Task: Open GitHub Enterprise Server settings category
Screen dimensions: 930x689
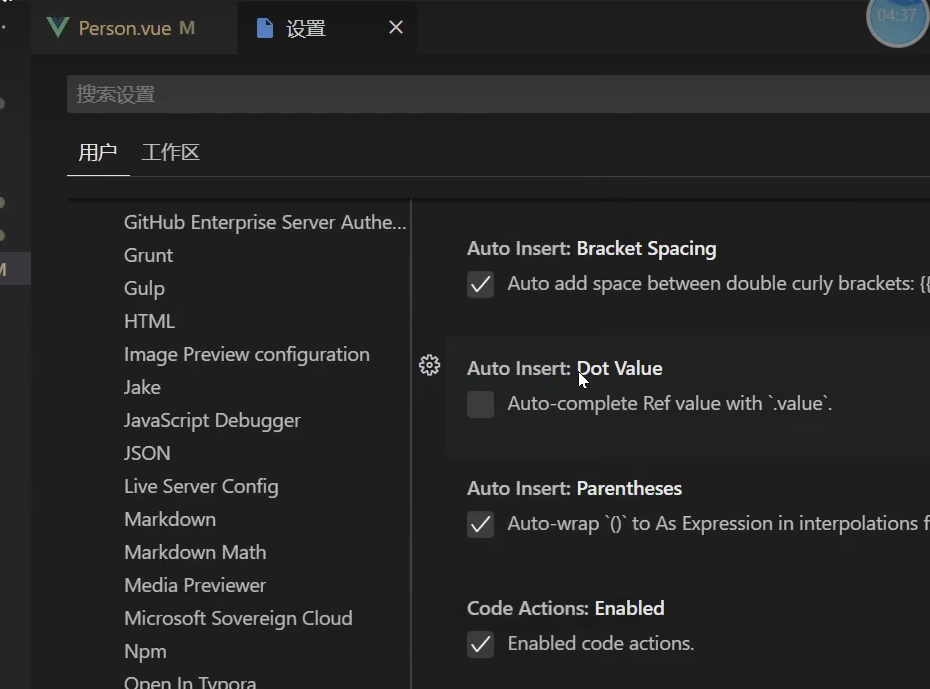Action: tap(264, 222)
